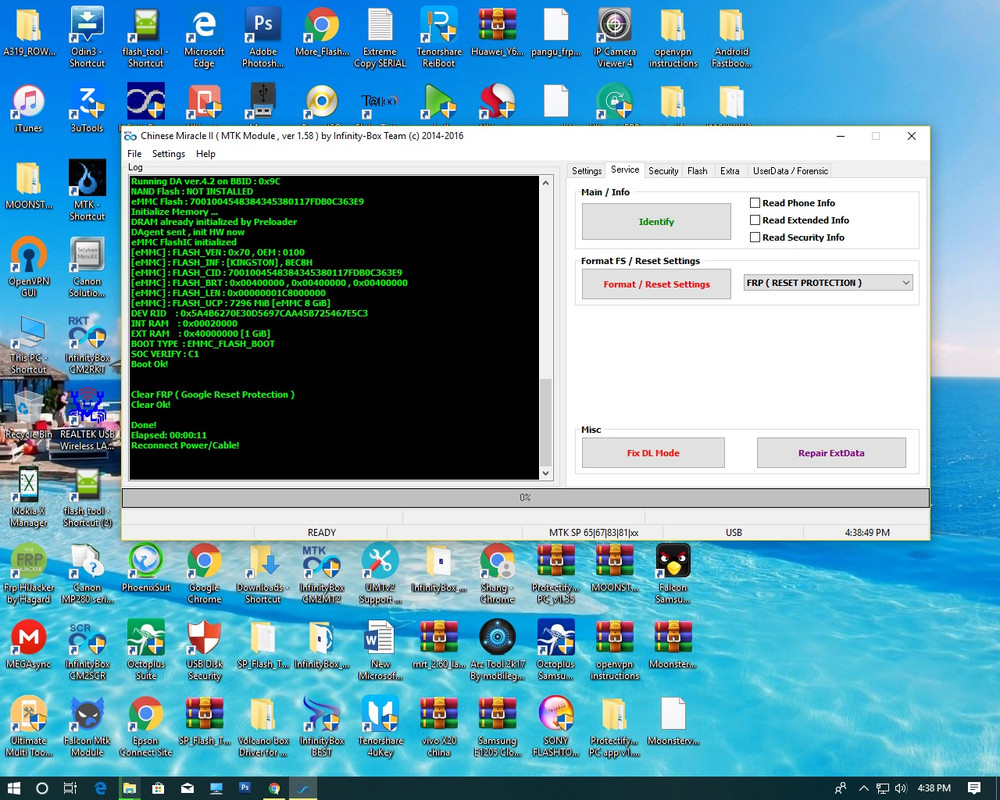Select the Falcon Samsung icon with angry bird
1000x800 pixels.
pos(673,573)
